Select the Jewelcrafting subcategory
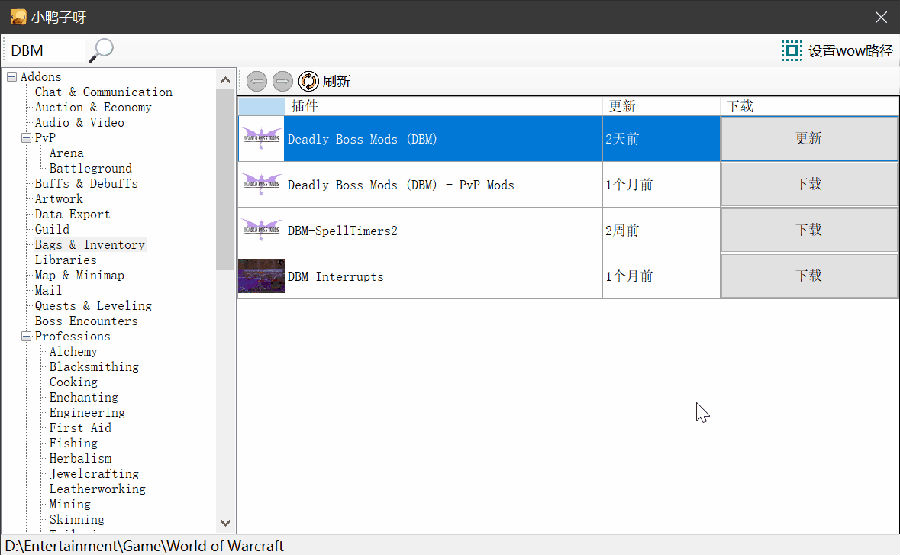 point(94,474)
